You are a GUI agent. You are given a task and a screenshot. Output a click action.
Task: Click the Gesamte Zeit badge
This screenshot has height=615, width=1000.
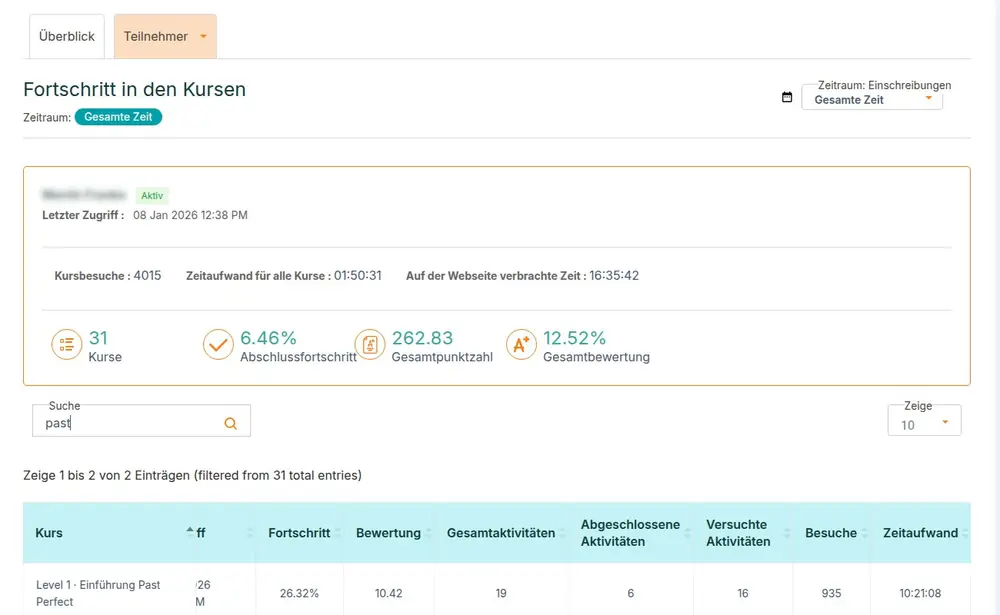point(118,117)
